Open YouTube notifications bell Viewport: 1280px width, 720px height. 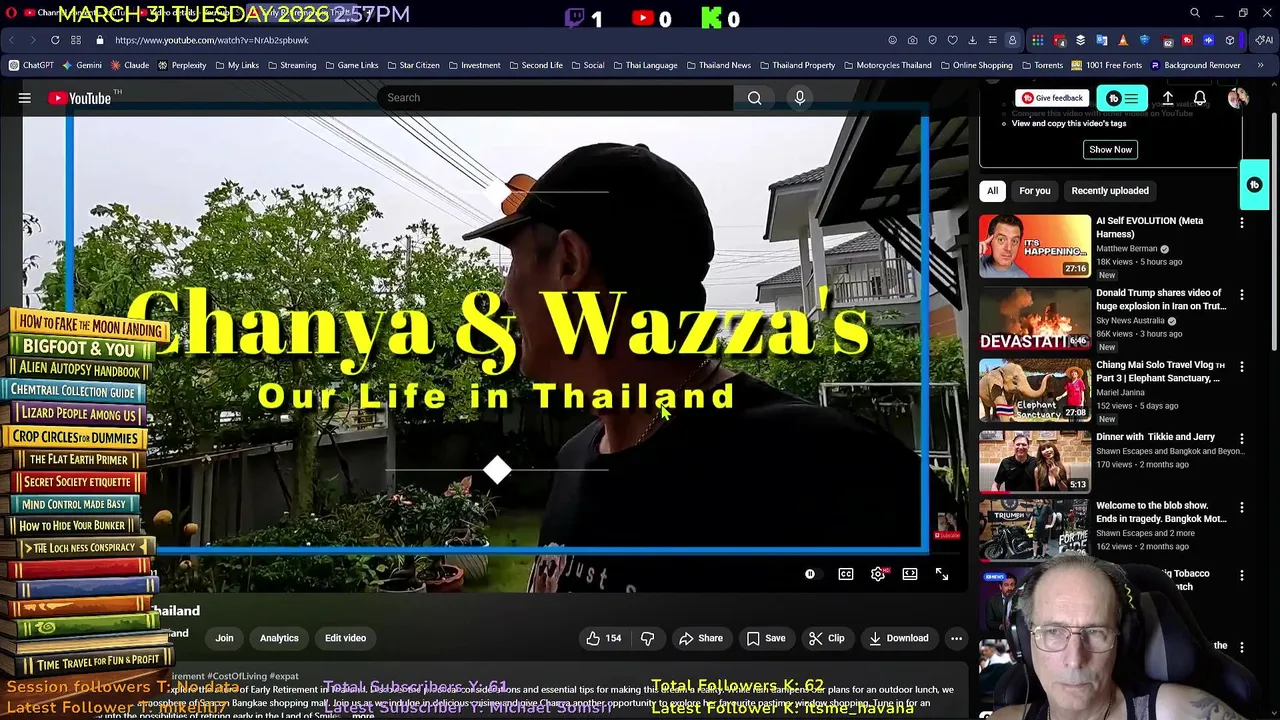[1200, 98]
